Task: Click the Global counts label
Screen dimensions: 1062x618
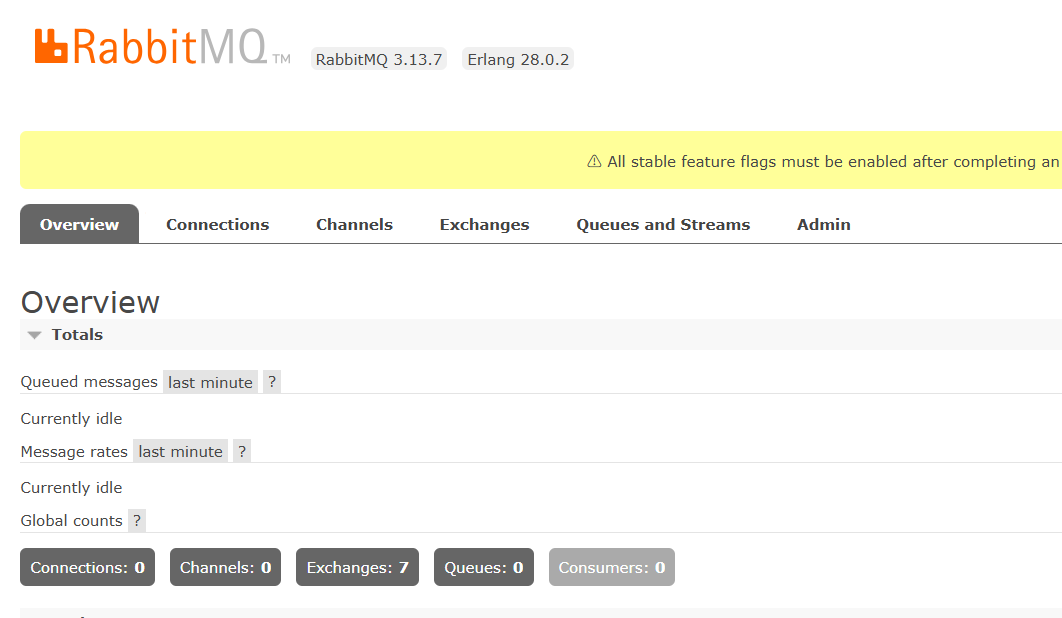Action: click(x=71, y=520)
